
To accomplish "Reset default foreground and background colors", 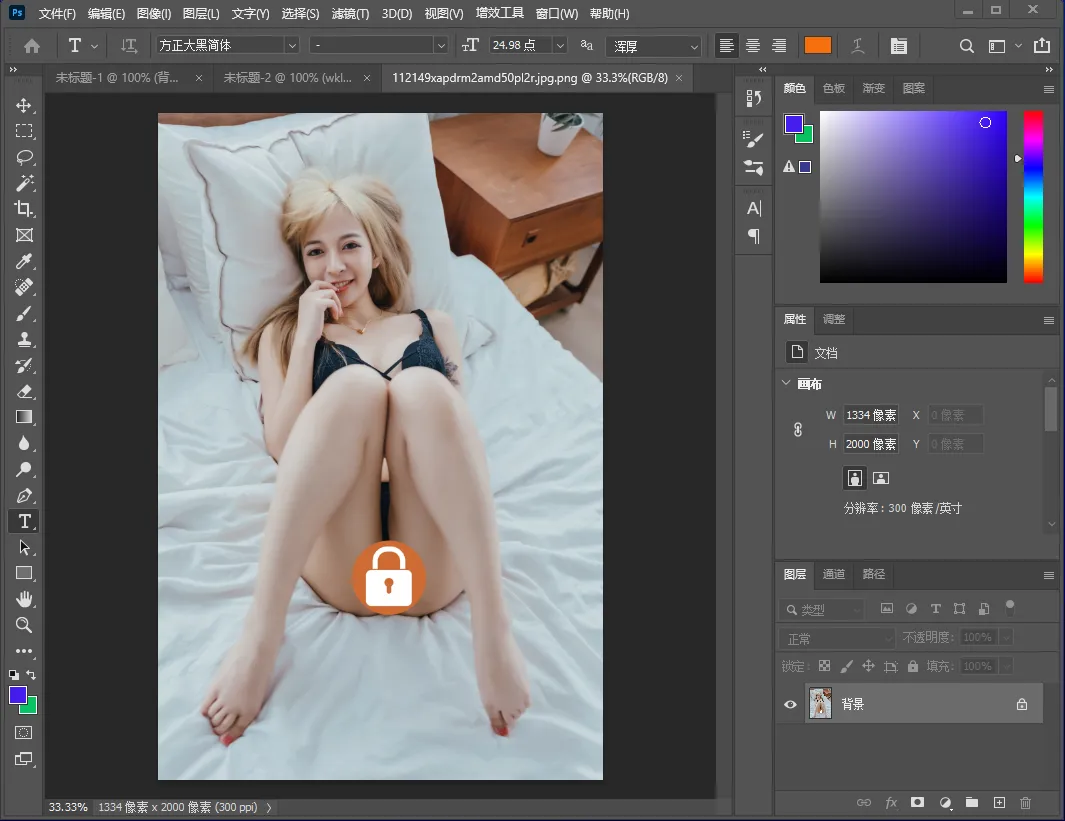I will click(x=14, y=674).
